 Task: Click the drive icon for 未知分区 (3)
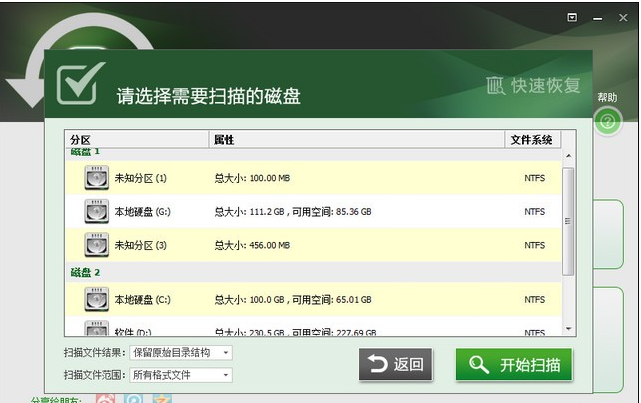pos(96,244)
